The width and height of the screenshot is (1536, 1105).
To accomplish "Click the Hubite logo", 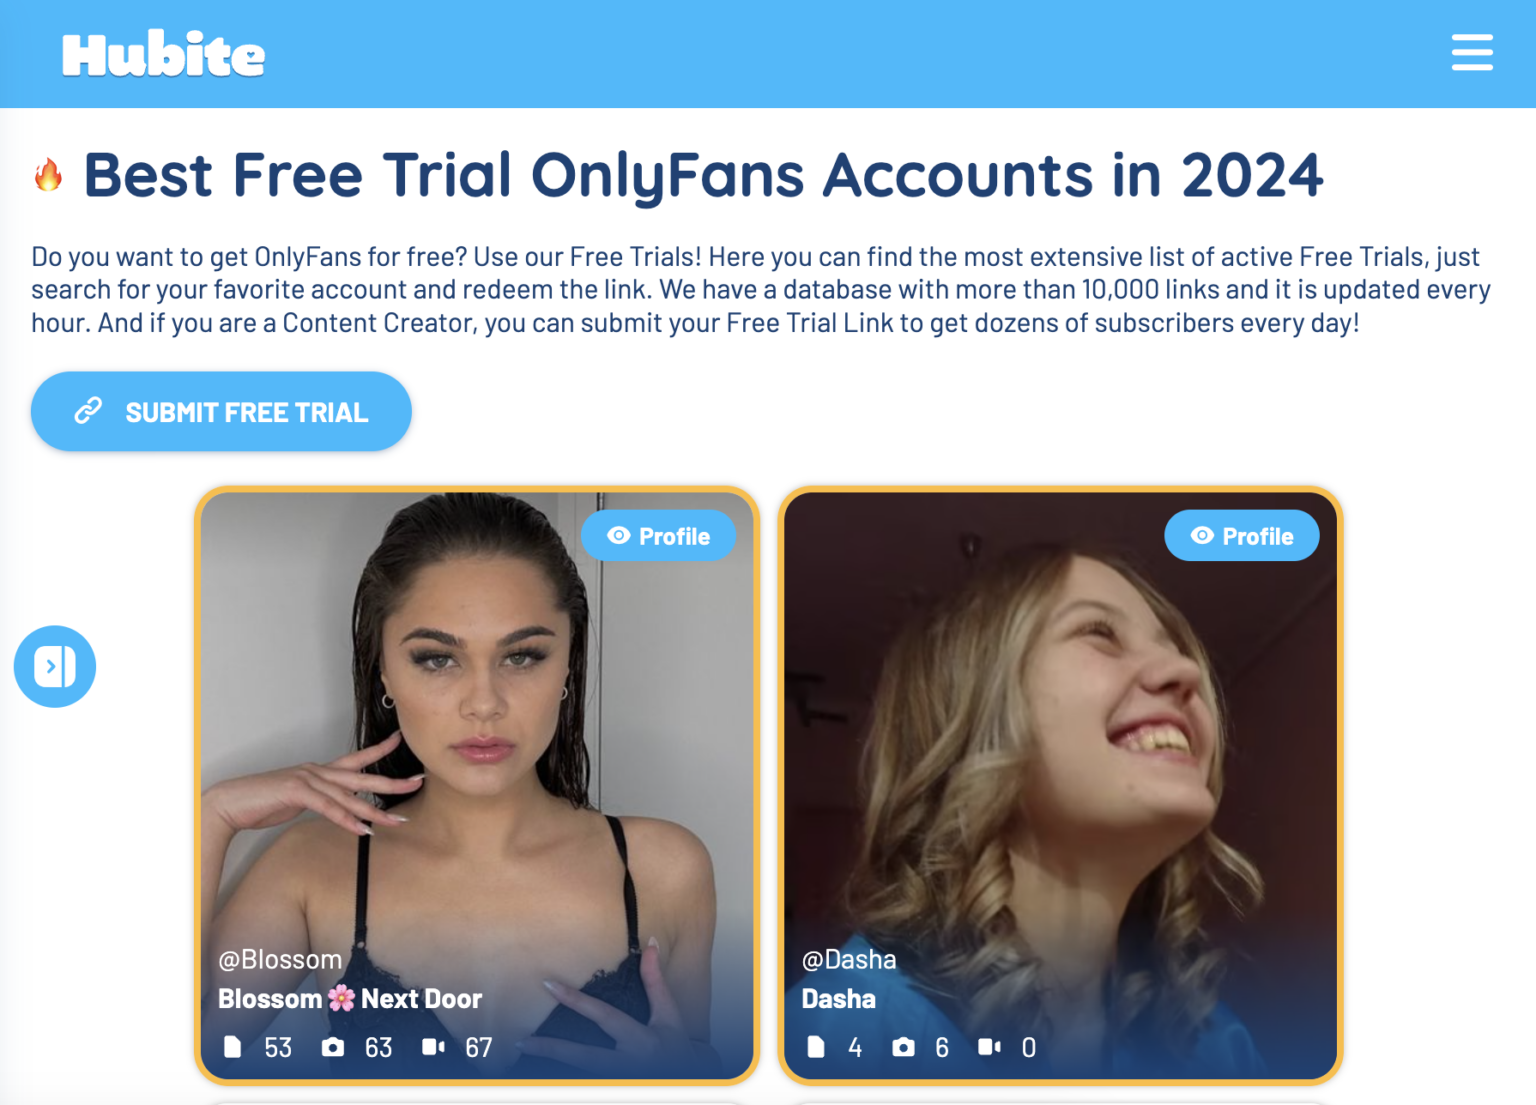I will tap(164, 55).
